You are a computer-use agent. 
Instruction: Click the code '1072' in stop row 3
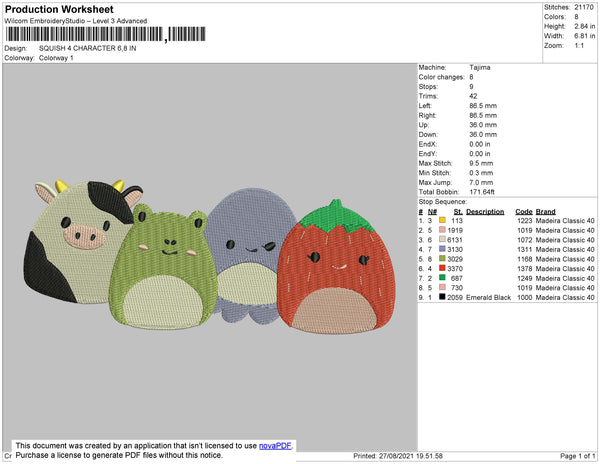point(525,240)
